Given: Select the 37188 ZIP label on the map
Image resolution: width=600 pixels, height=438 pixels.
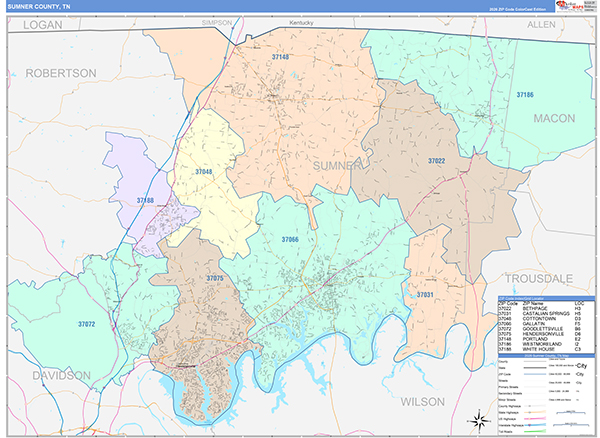Looking at the screenshot, I should click(145, 200).
